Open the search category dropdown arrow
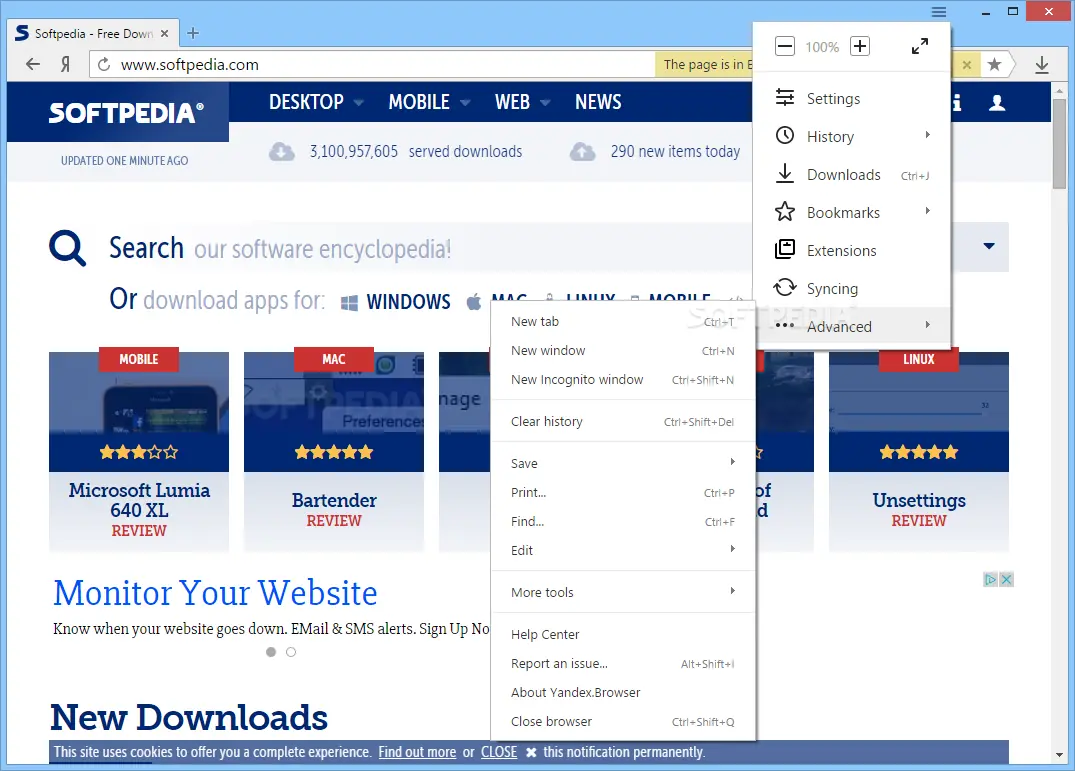This screenshot has width=1075, height=771. [x=989, y=246]
